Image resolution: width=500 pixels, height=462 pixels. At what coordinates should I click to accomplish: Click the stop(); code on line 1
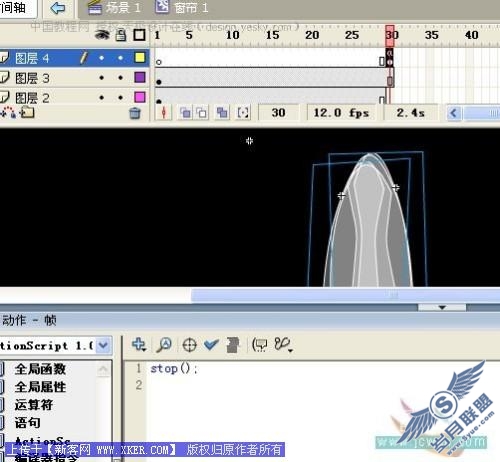(174, 369)
